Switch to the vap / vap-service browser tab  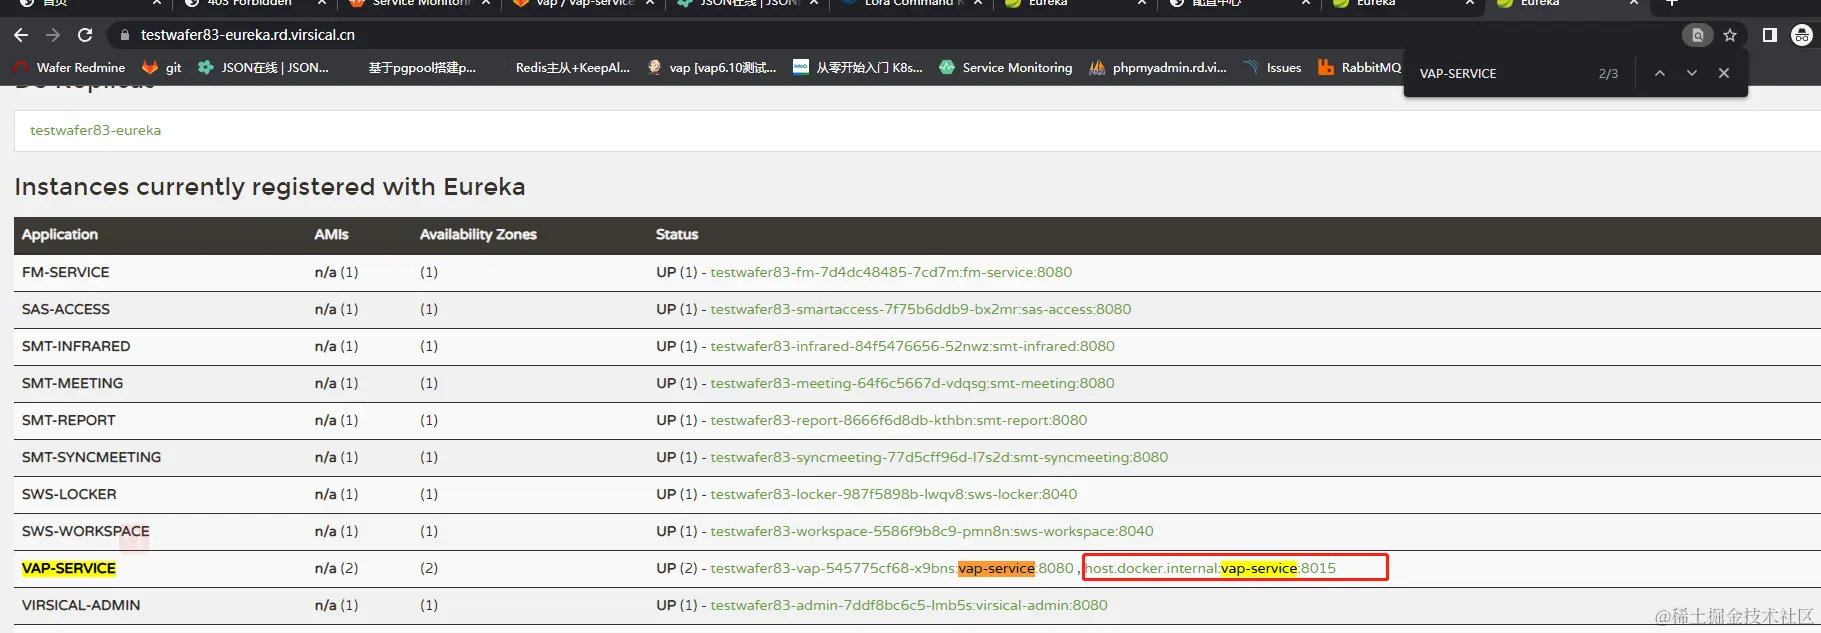[585, 5]
